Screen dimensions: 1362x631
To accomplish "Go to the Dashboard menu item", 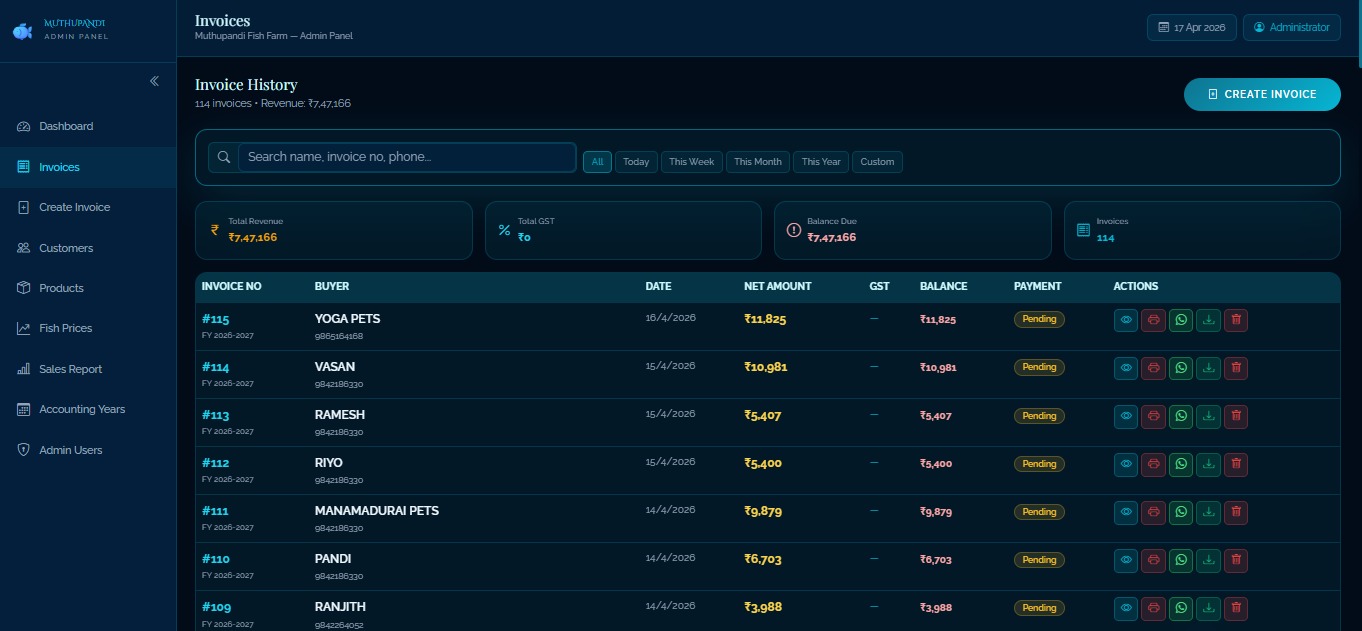I will (66, 126).
